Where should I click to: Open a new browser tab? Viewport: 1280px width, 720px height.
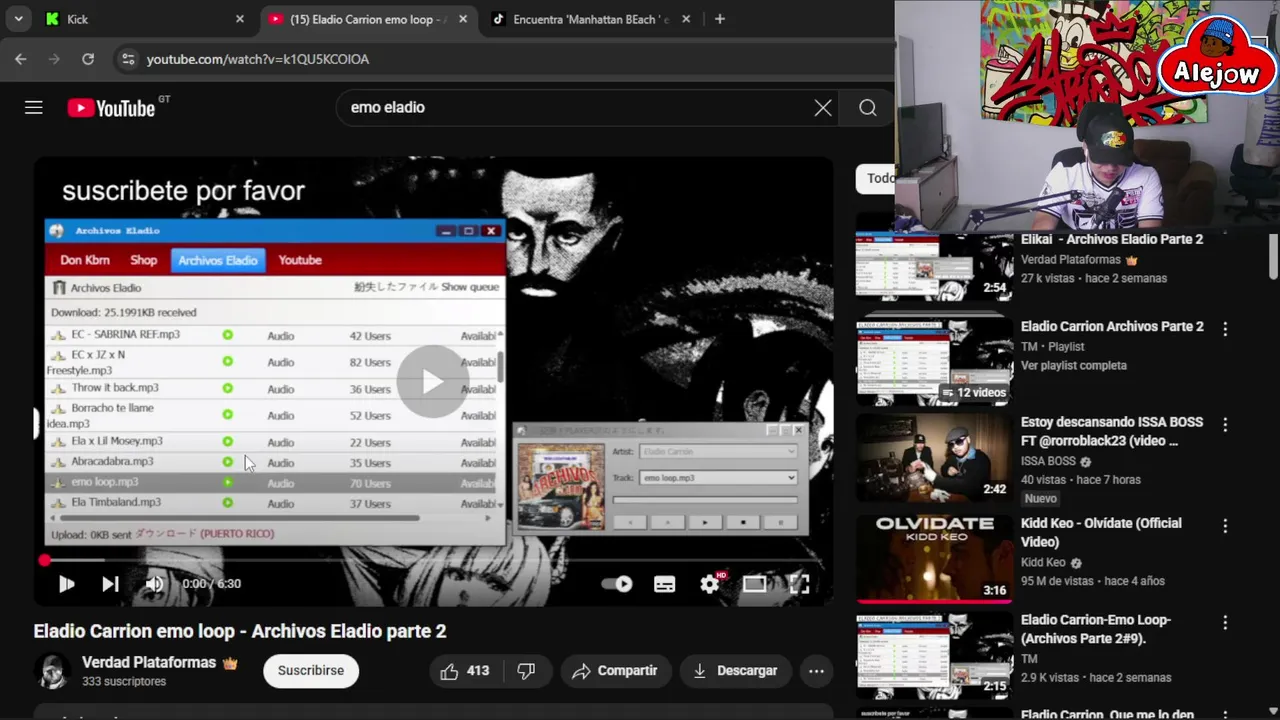(720, 19)
